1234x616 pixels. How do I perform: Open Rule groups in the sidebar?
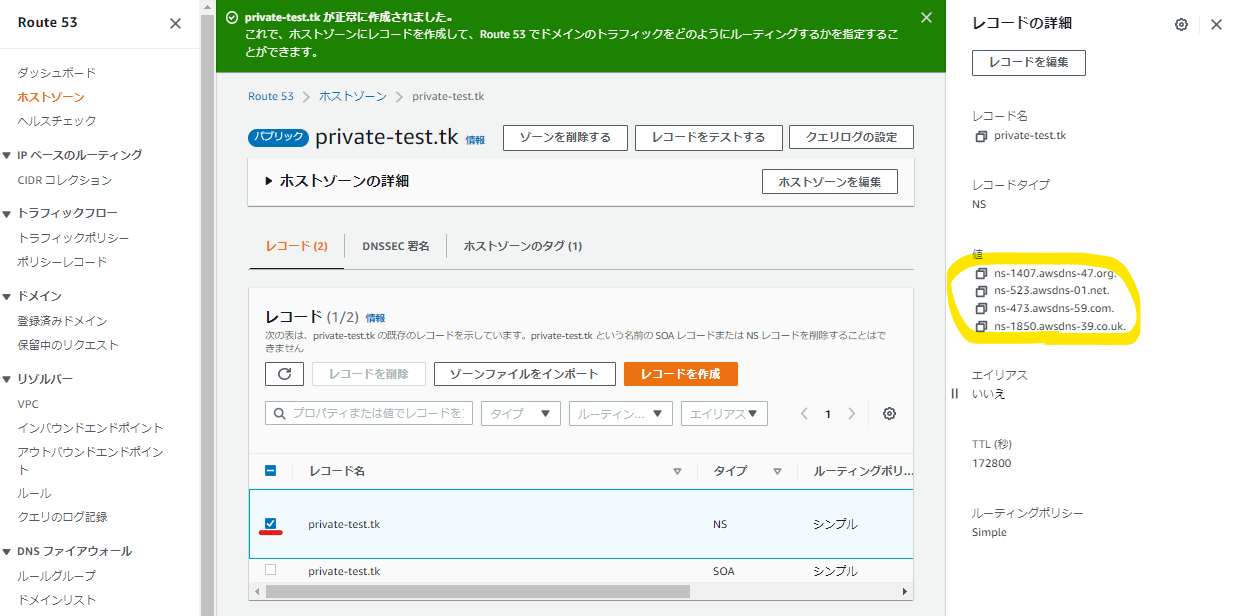point(57,576)
